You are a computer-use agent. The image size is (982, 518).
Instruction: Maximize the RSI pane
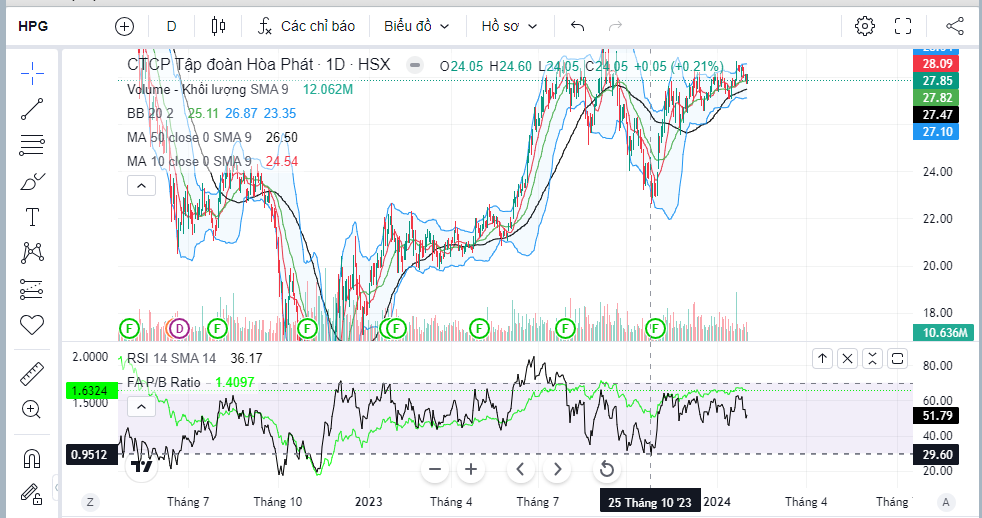pos(897,358)
